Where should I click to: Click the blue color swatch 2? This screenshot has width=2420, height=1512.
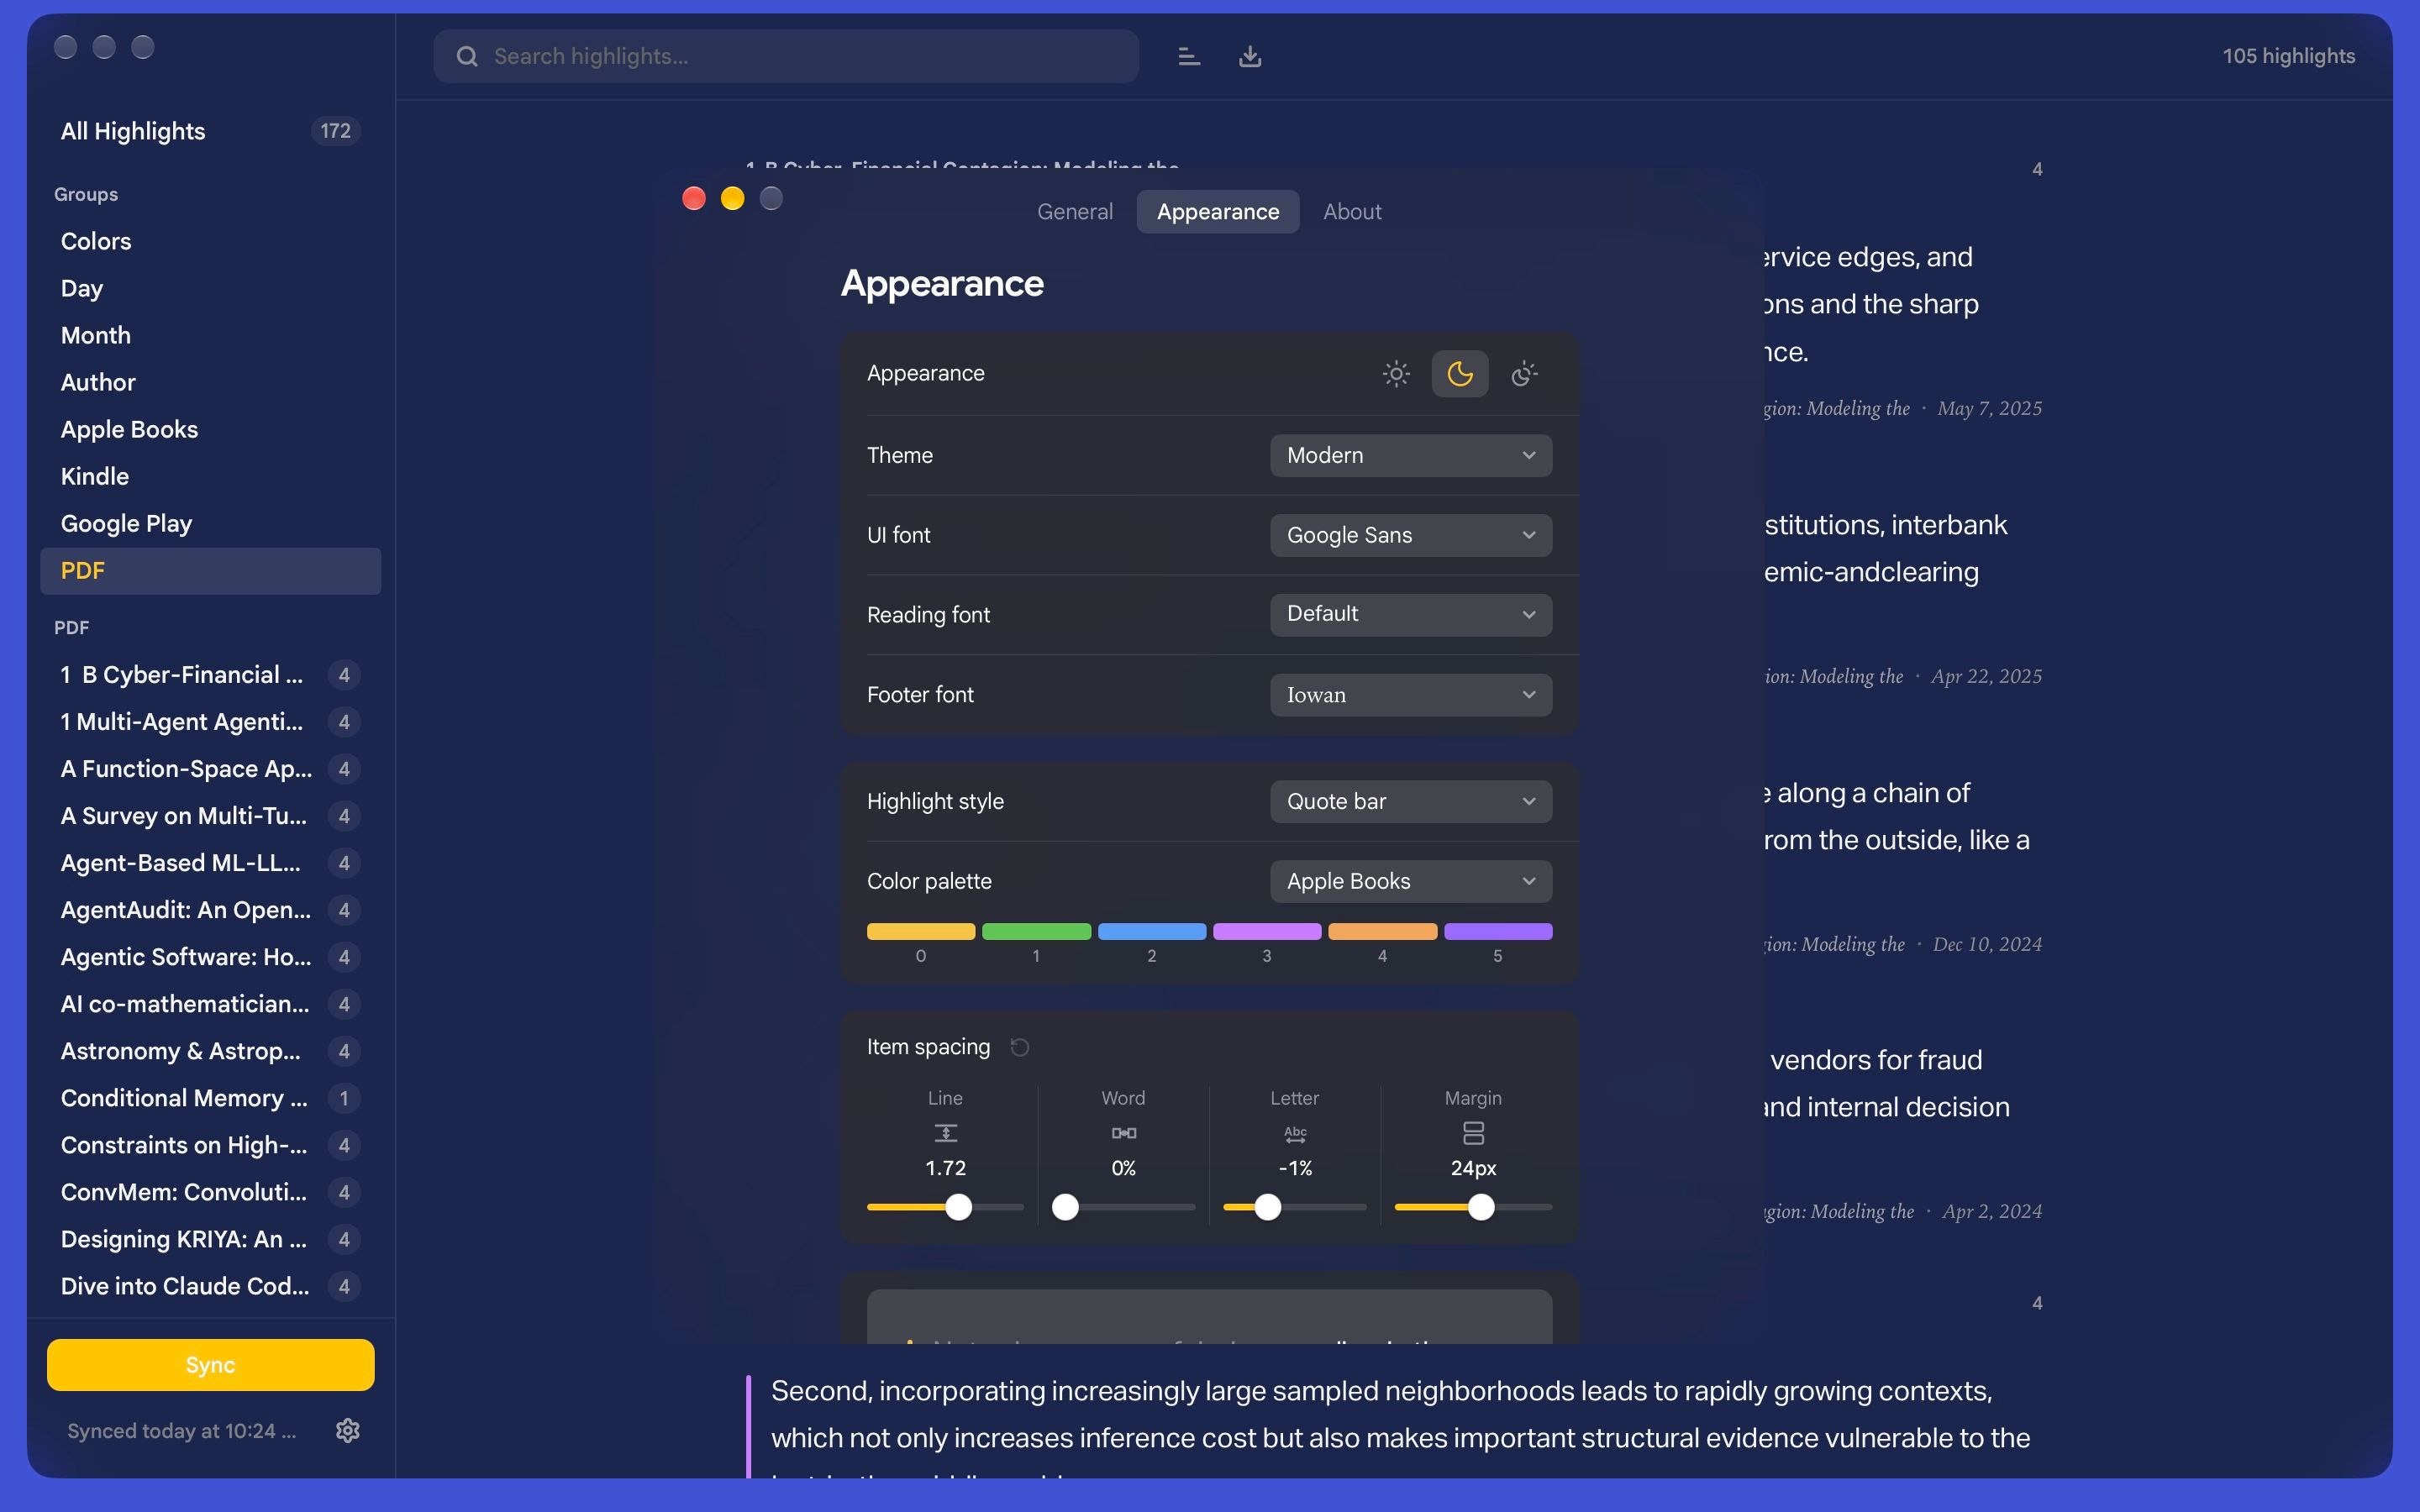[1151, 931]
